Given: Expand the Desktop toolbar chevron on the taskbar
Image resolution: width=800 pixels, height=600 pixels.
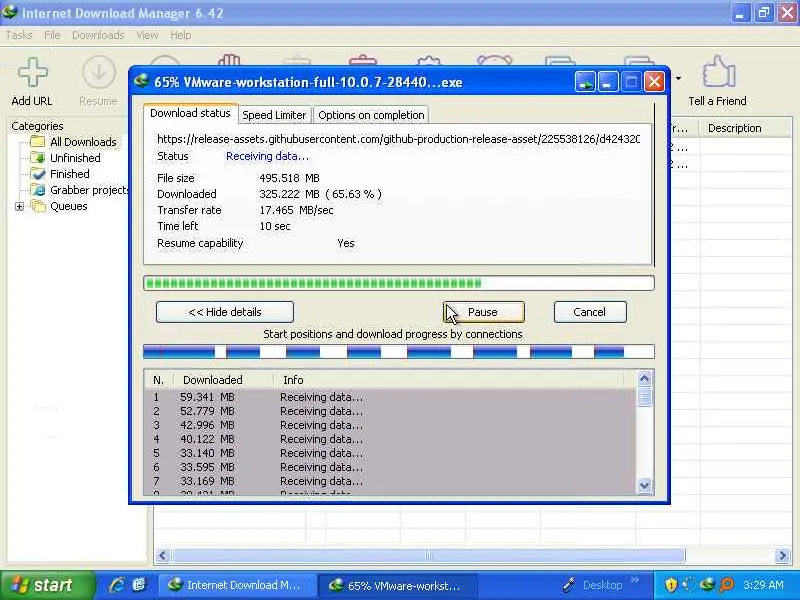Looking at the screenshot, I should (x=634, y=580).
